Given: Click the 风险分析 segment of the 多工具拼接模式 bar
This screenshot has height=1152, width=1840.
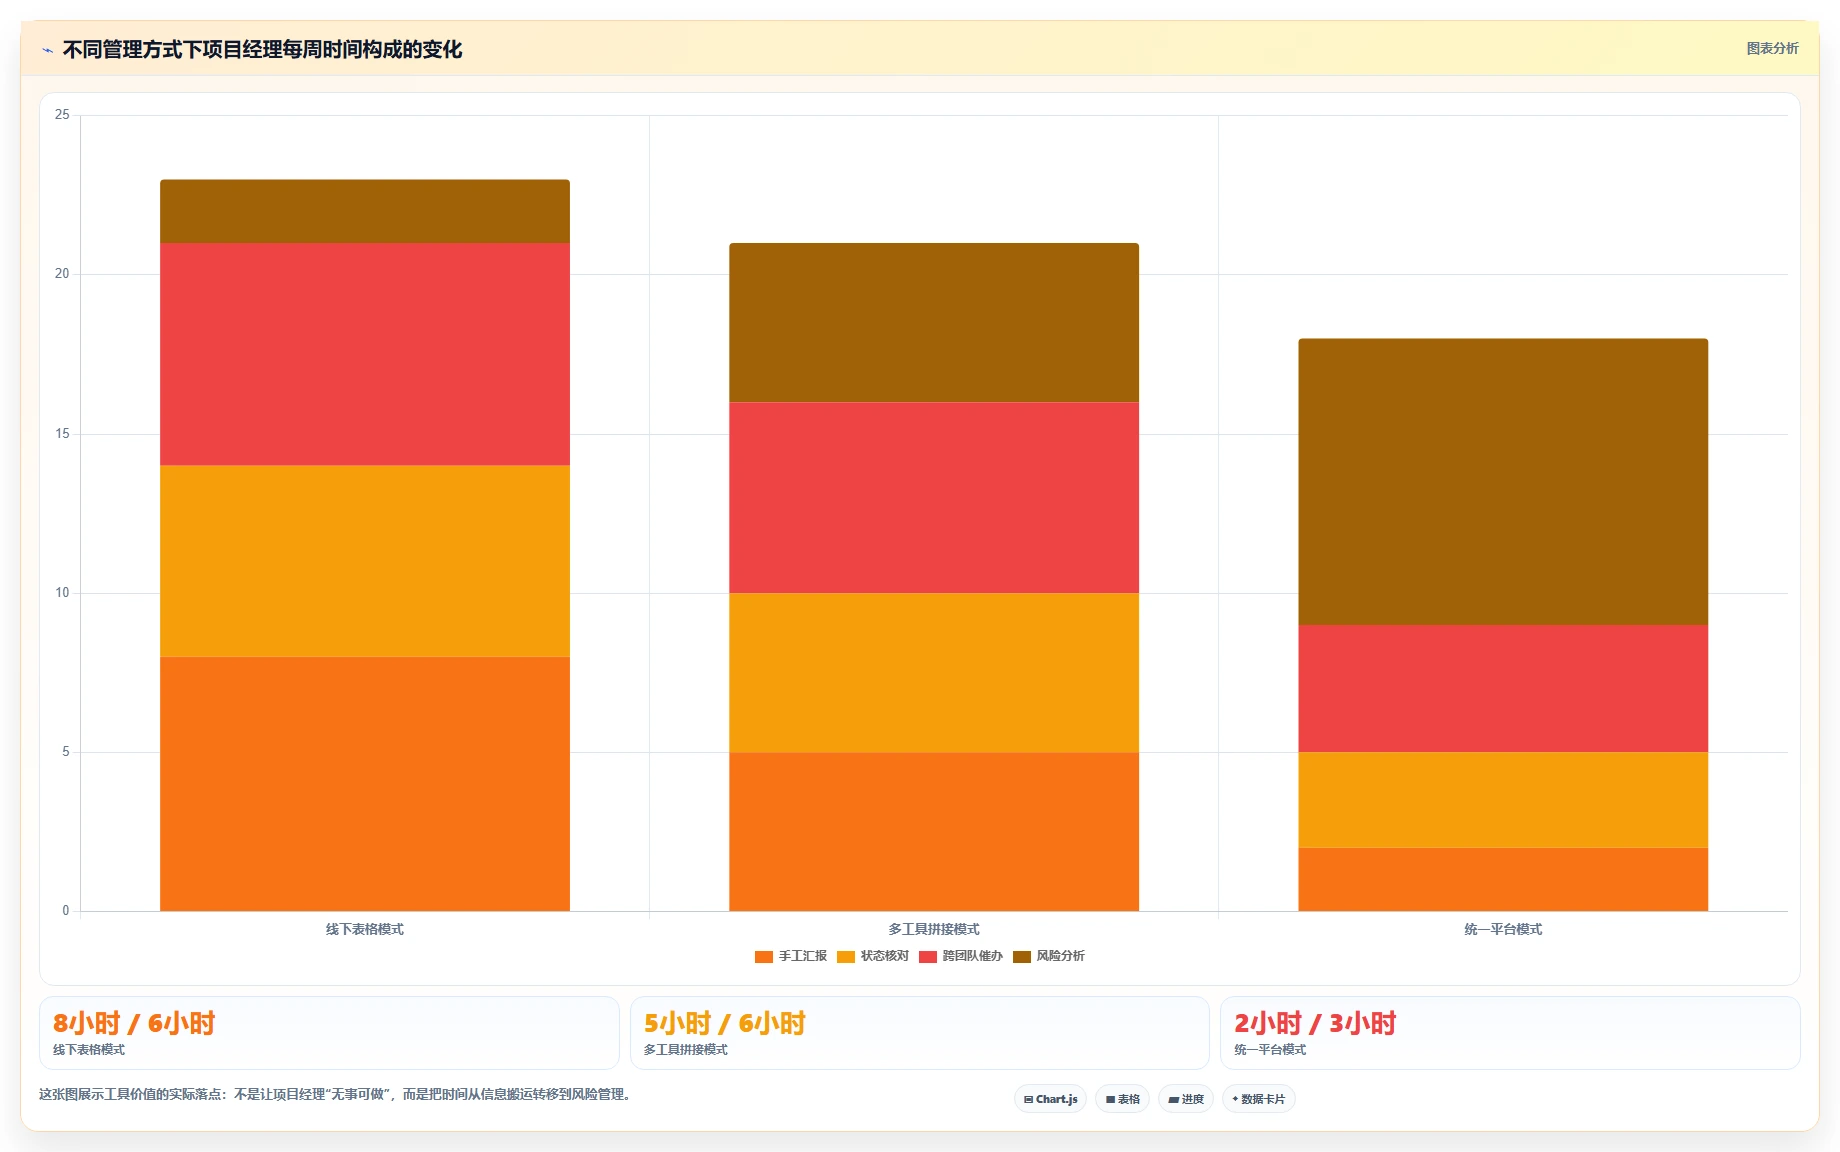Looking at the screenshot, I should click(934, 322).
